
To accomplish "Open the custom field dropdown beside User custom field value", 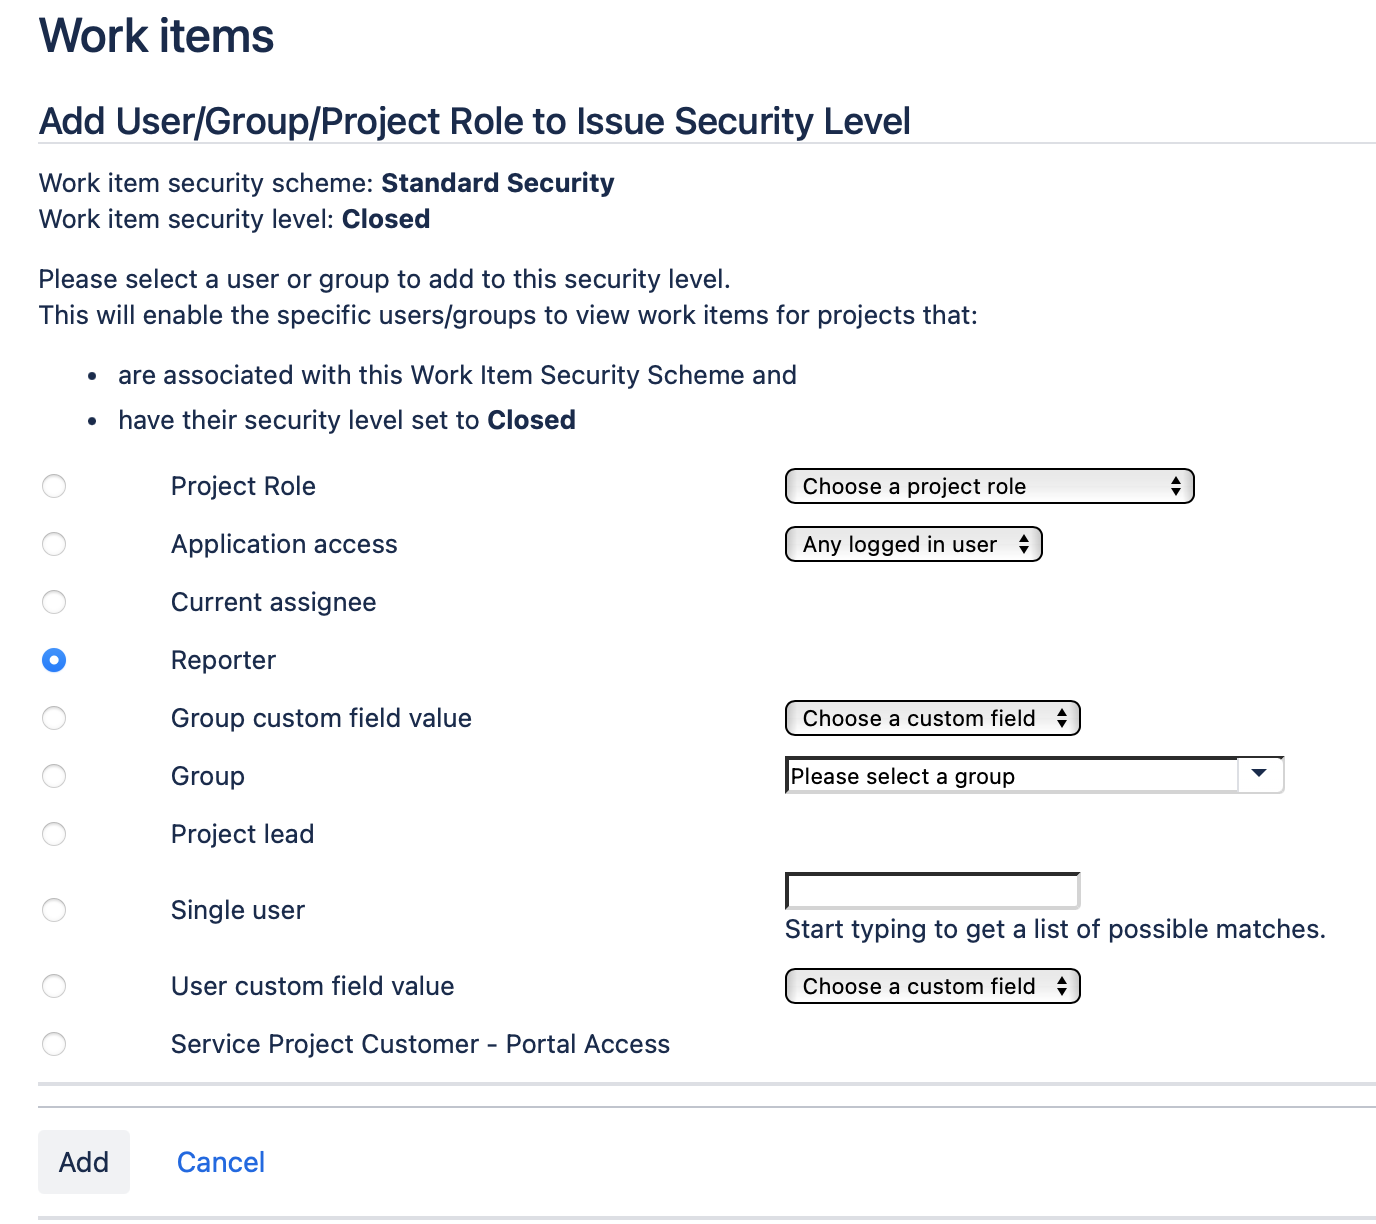I will (x=931, y=986).
